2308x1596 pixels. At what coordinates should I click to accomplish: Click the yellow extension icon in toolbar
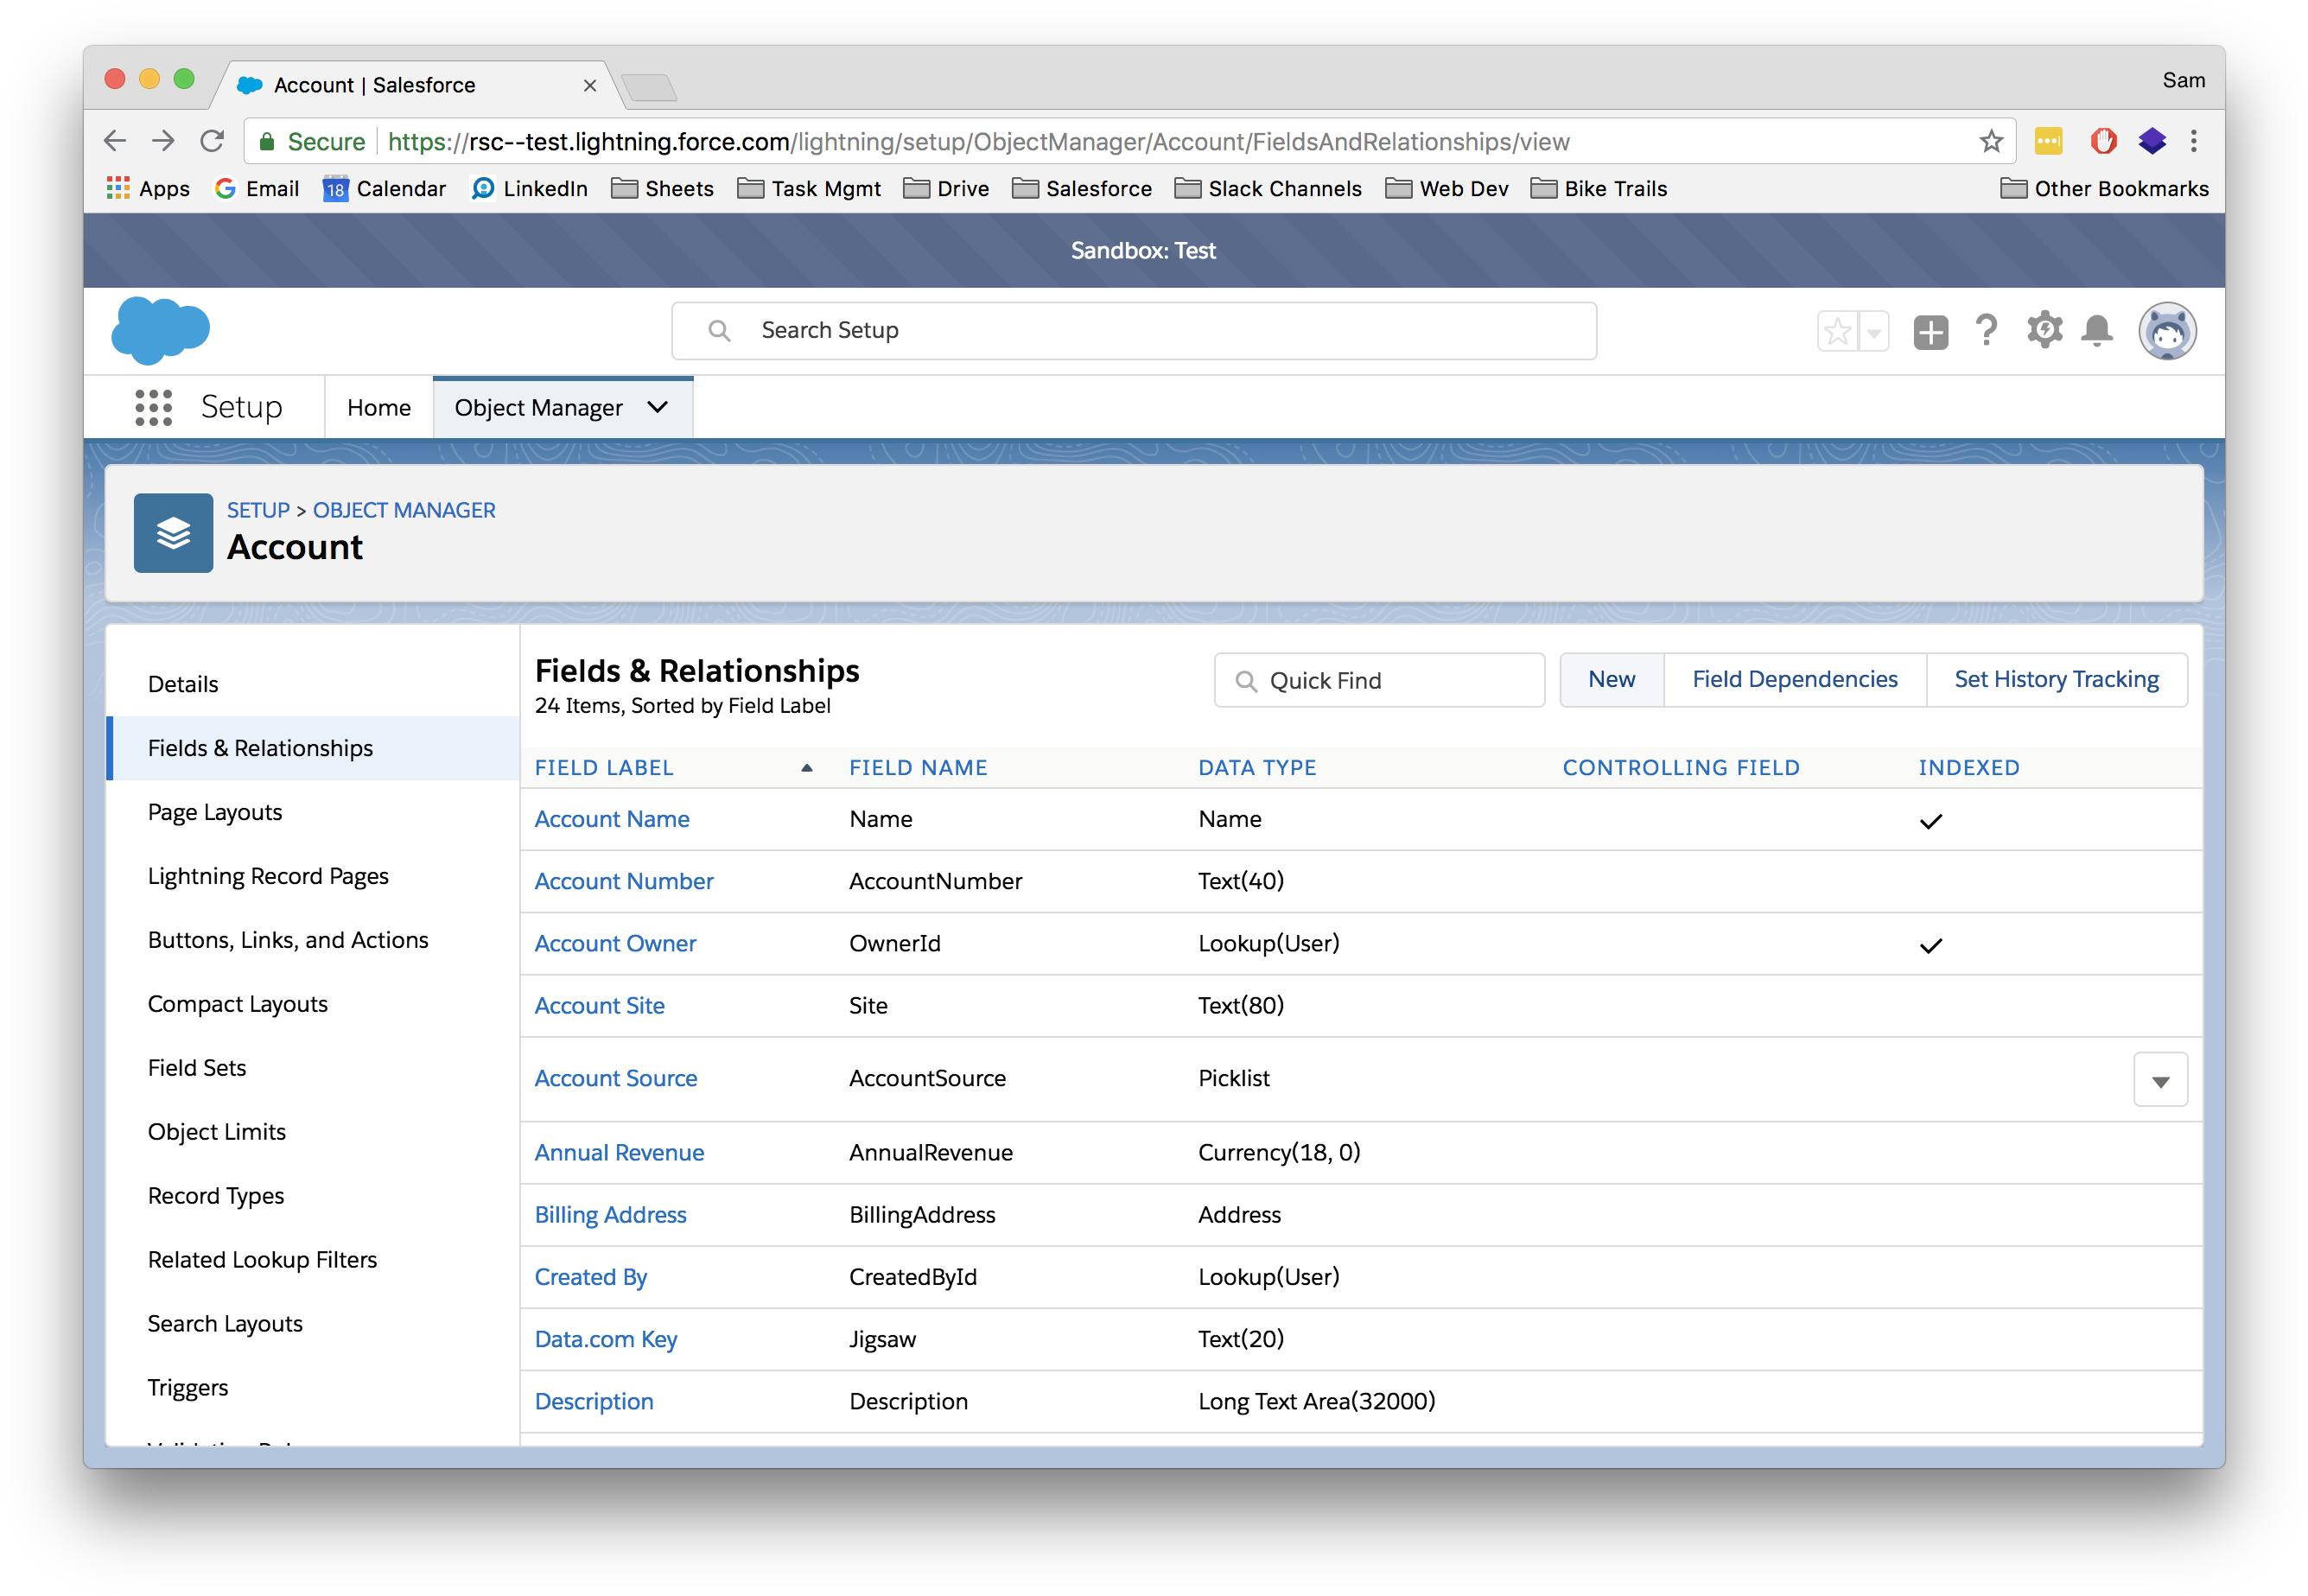(x=2047, y=141)
